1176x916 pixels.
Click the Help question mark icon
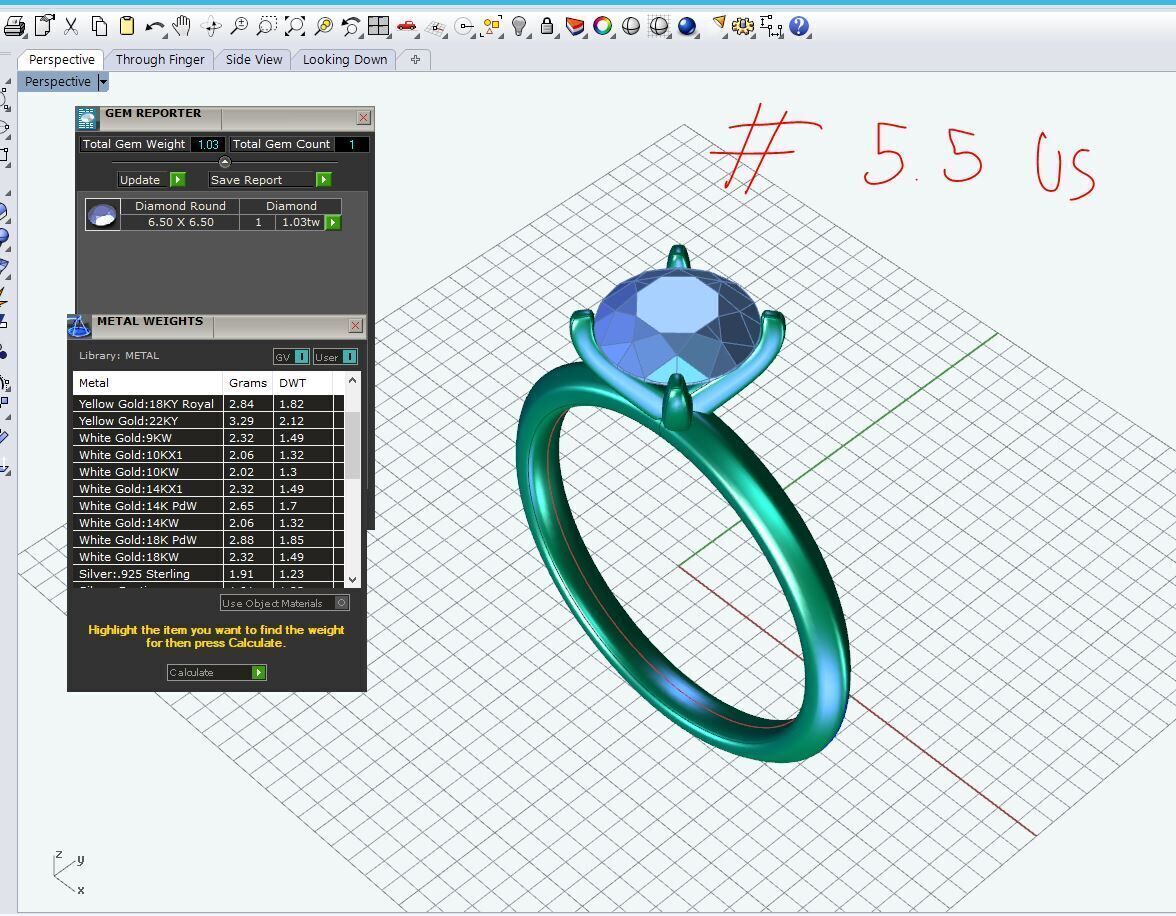tap(800, 27)
